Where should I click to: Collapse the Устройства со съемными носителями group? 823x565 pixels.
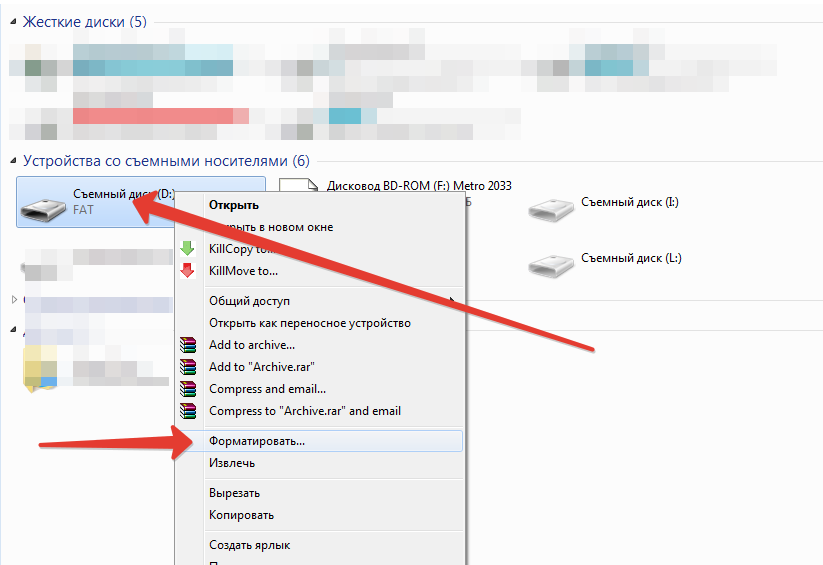tap(13, 161)
